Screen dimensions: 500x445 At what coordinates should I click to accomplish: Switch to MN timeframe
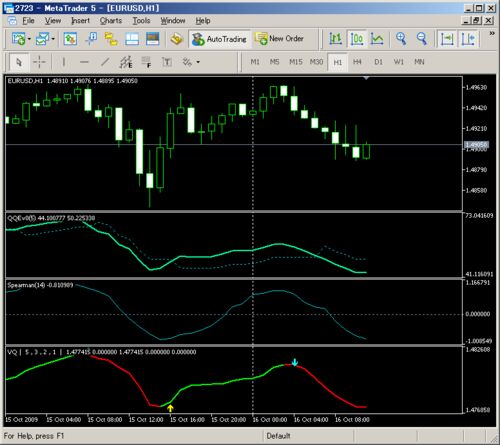pyautogui.click(x=419, y=62)
